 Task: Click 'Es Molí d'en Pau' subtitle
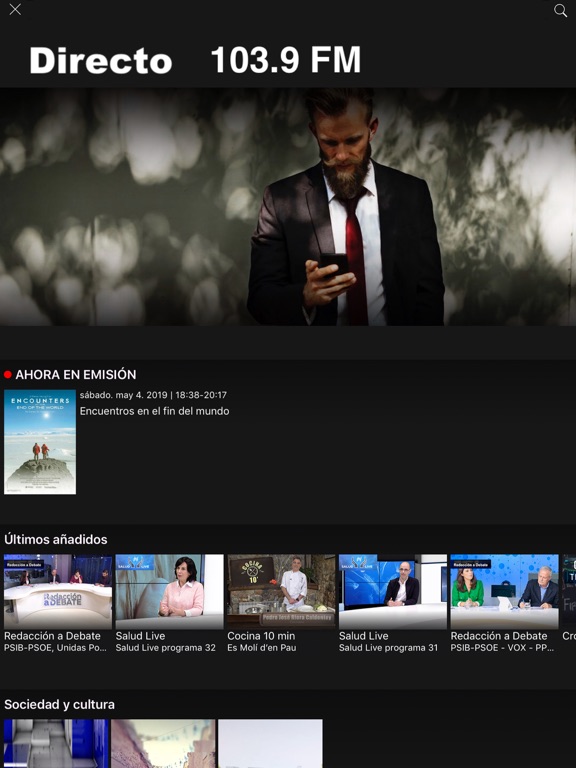[x=262, y=648]
